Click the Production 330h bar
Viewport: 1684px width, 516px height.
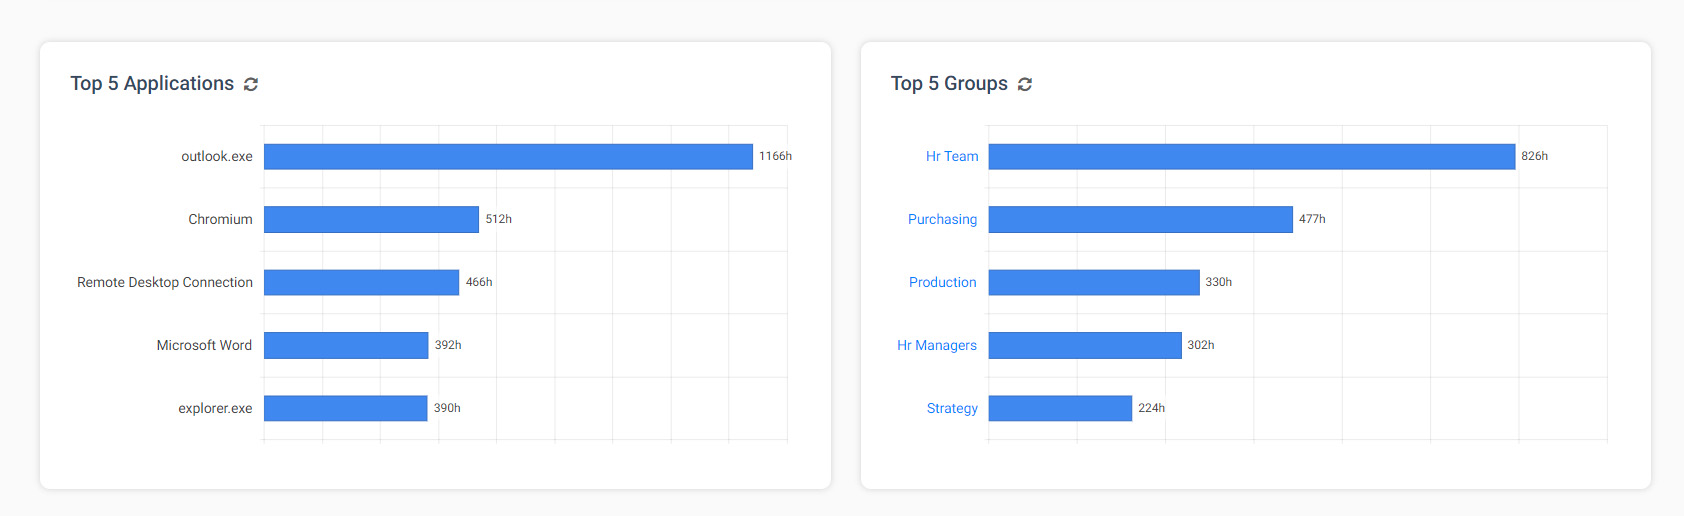tap(1094, 282)
